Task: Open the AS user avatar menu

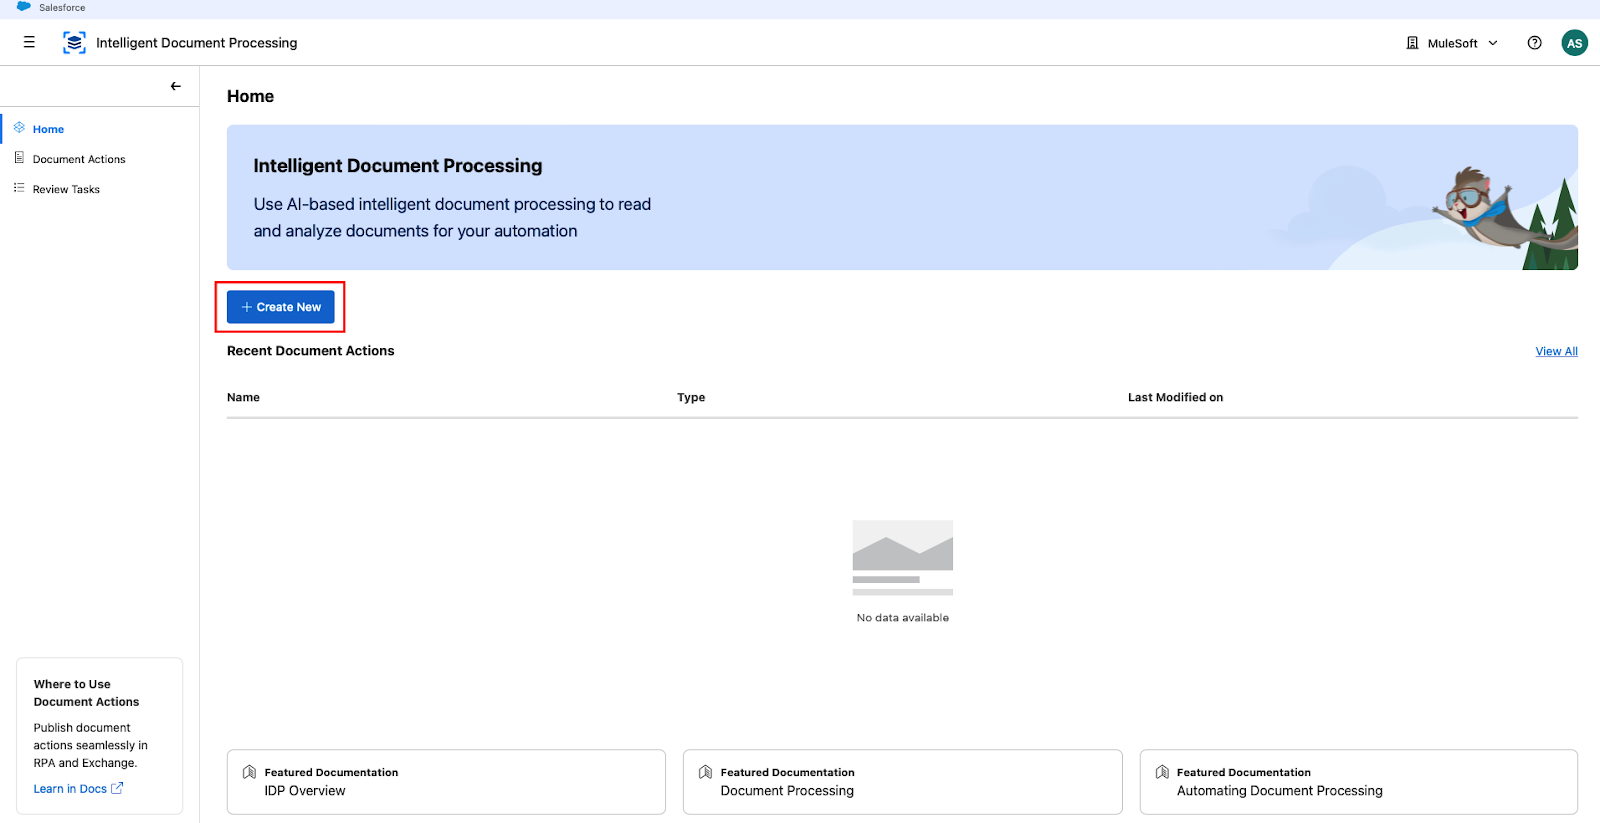Action: coord(1574,43)
